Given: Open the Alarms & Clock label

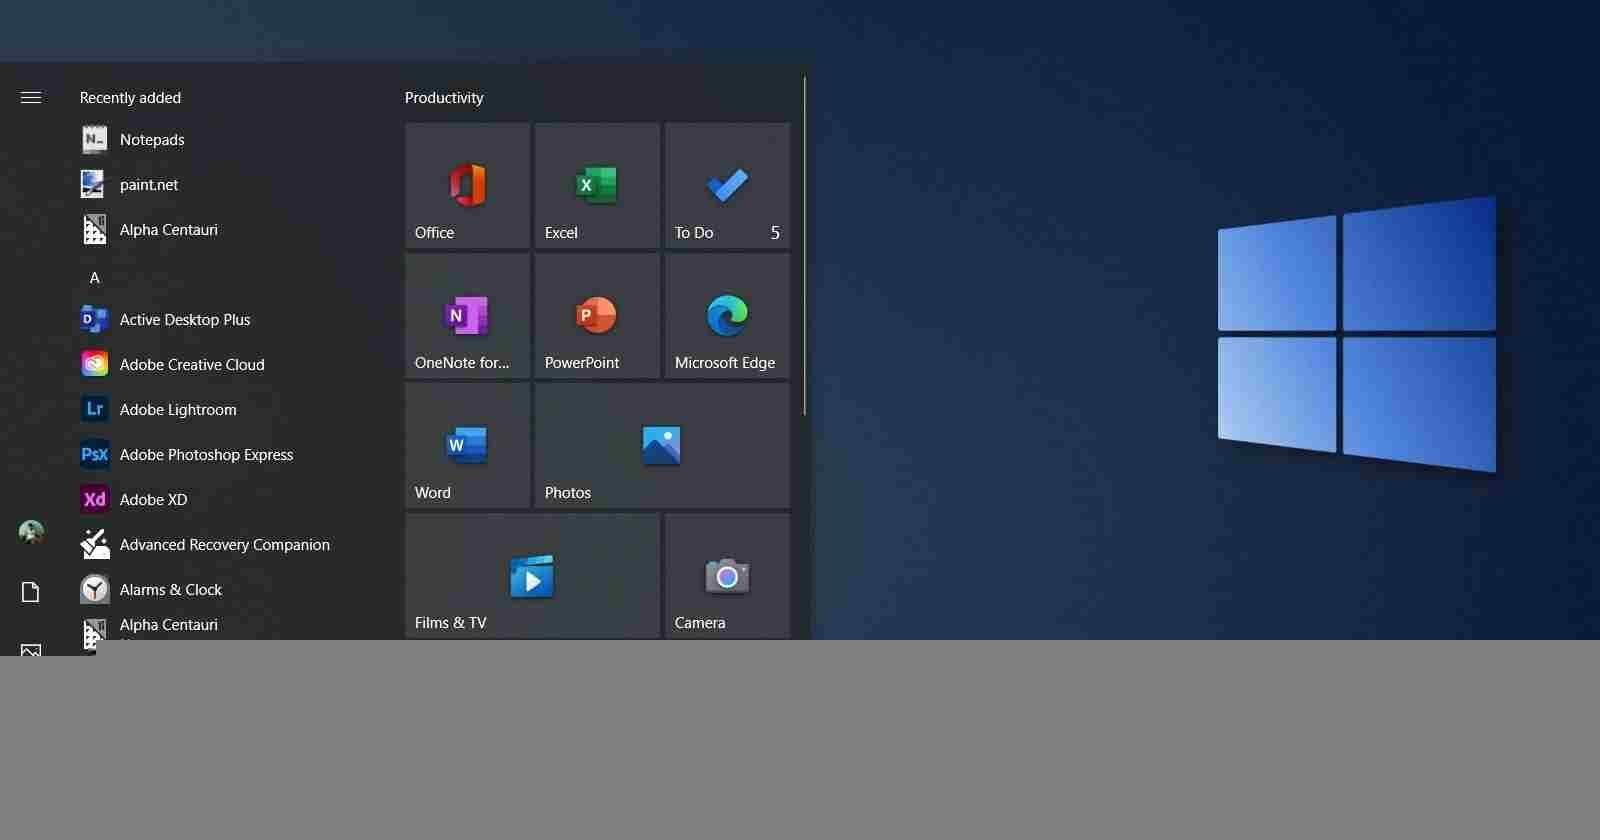Looking at the screenshot, I should click(171, 589).
